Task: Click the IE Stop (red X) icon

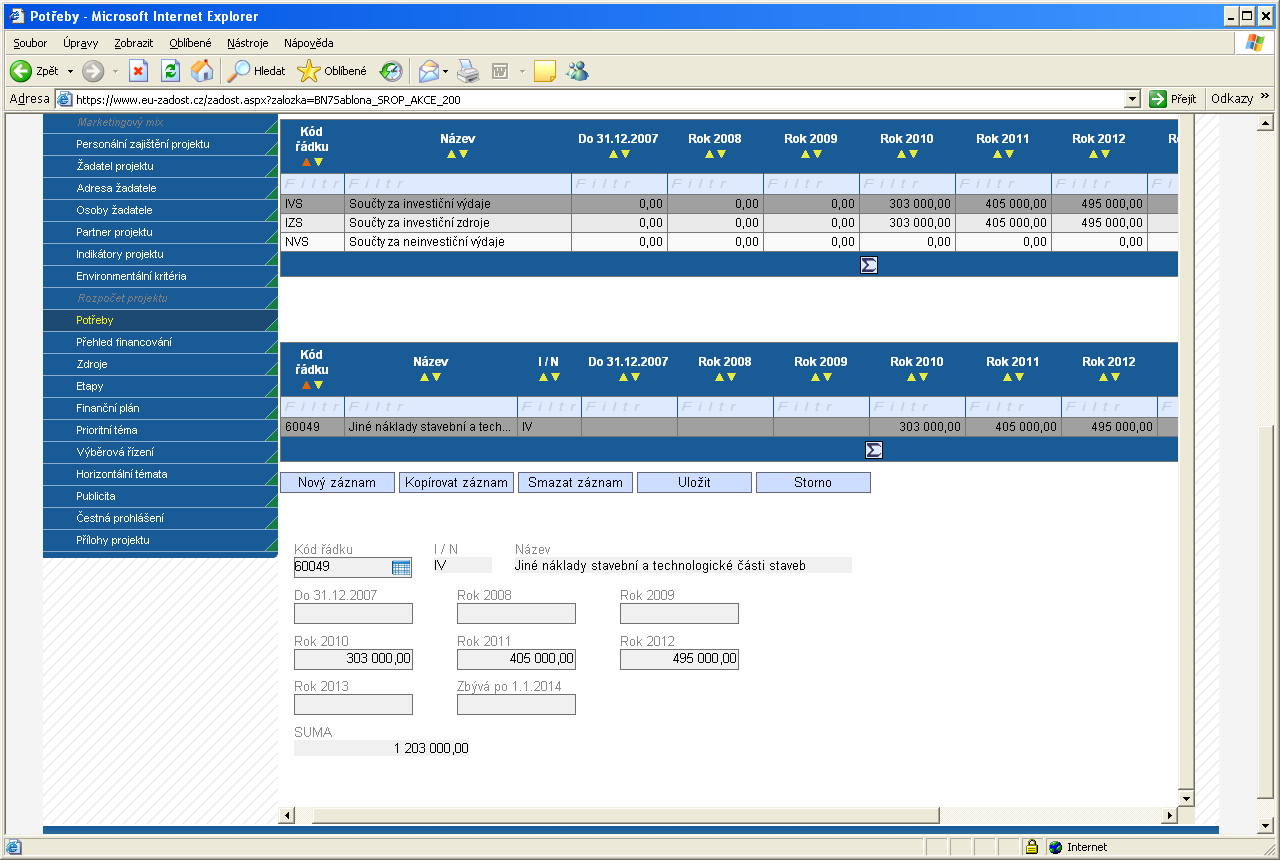Action: coord(139,71)
